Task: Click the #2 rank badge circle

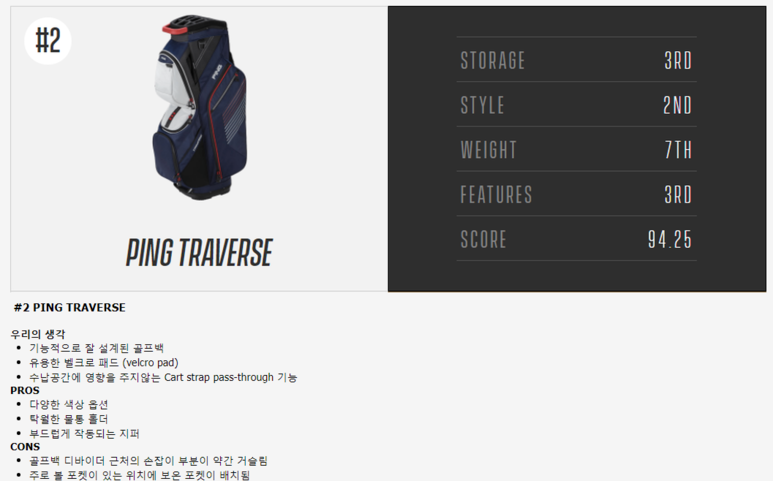Action: point(48,41)
